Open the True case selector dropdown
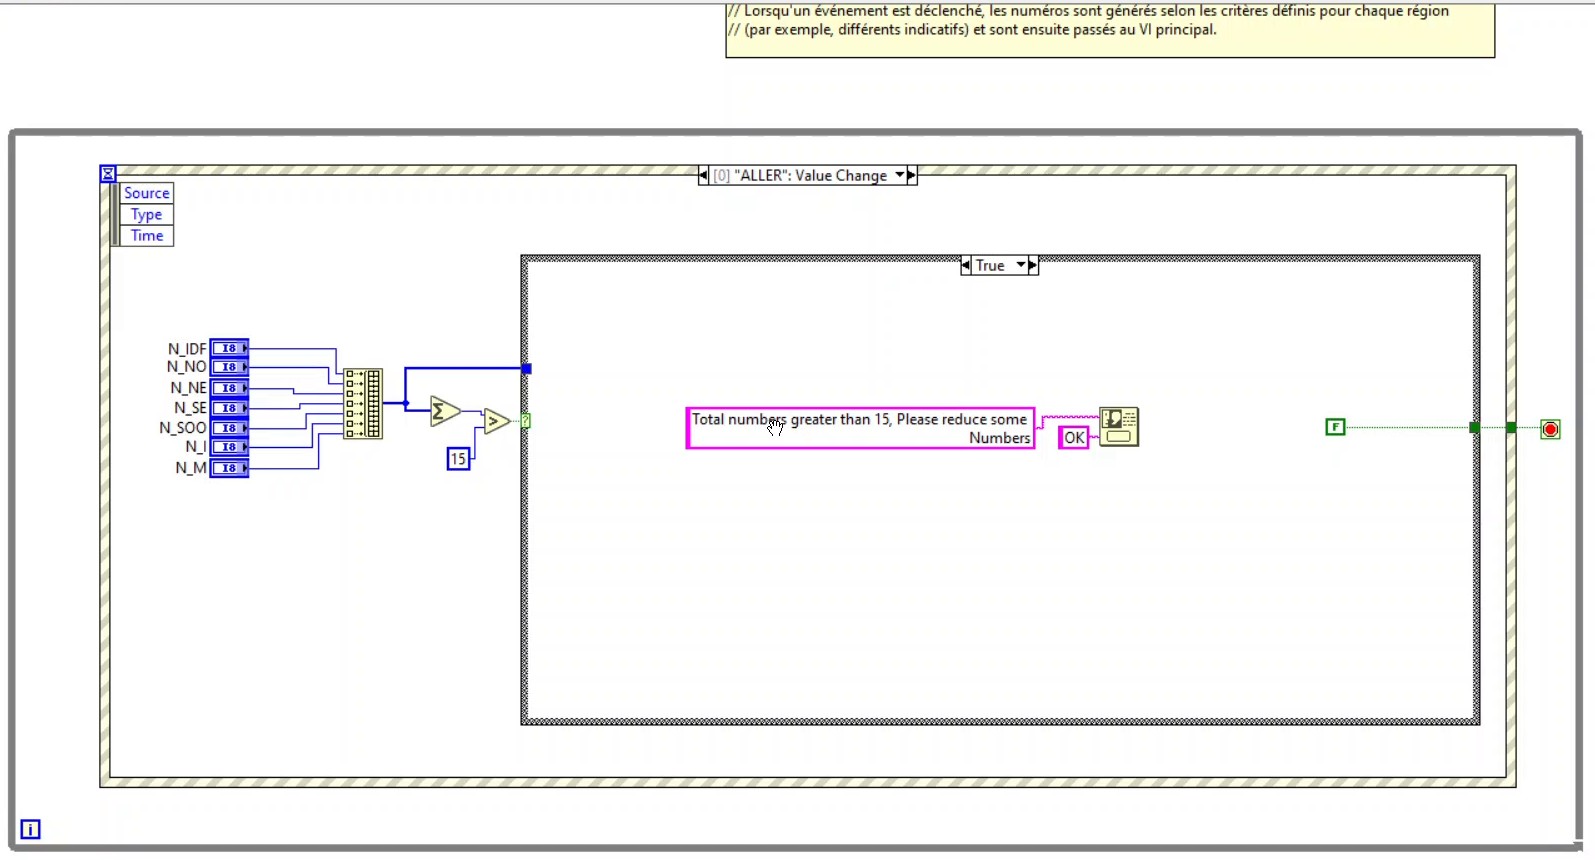Viewport: 1595px width, 860px height. (1021, 265)
